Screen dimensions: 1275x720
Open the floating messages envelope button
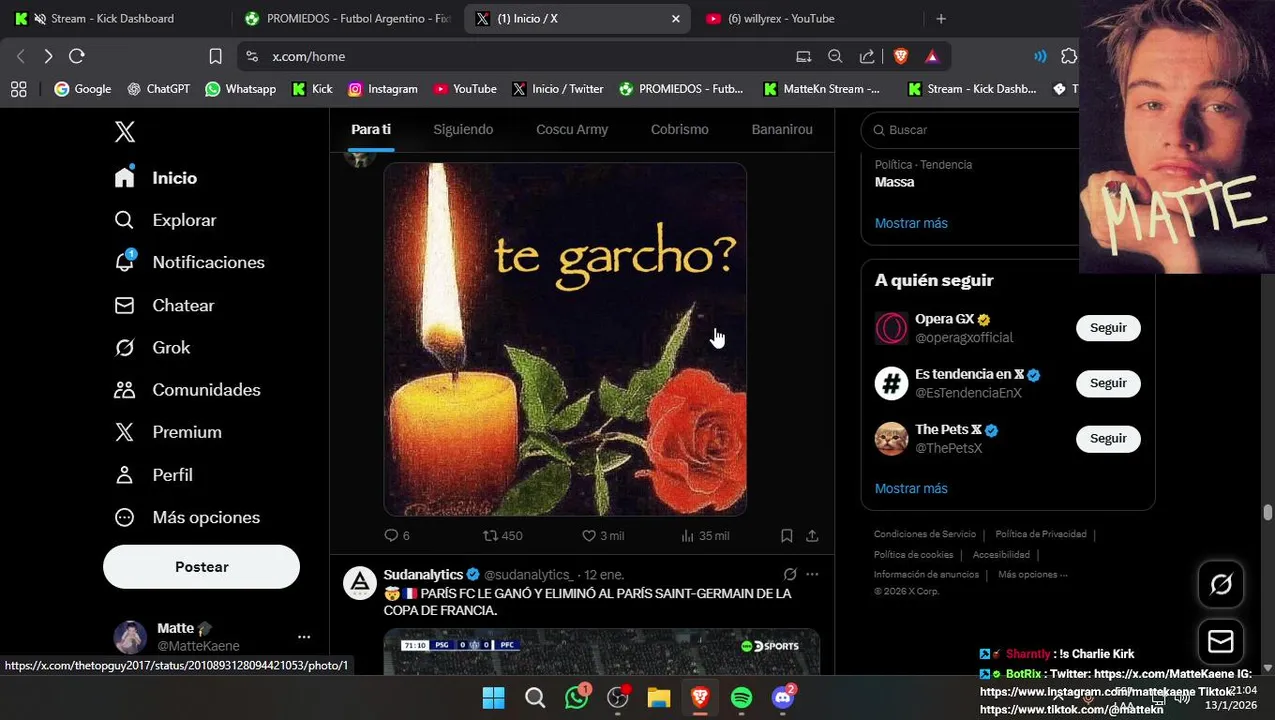tap(1221, 641)
